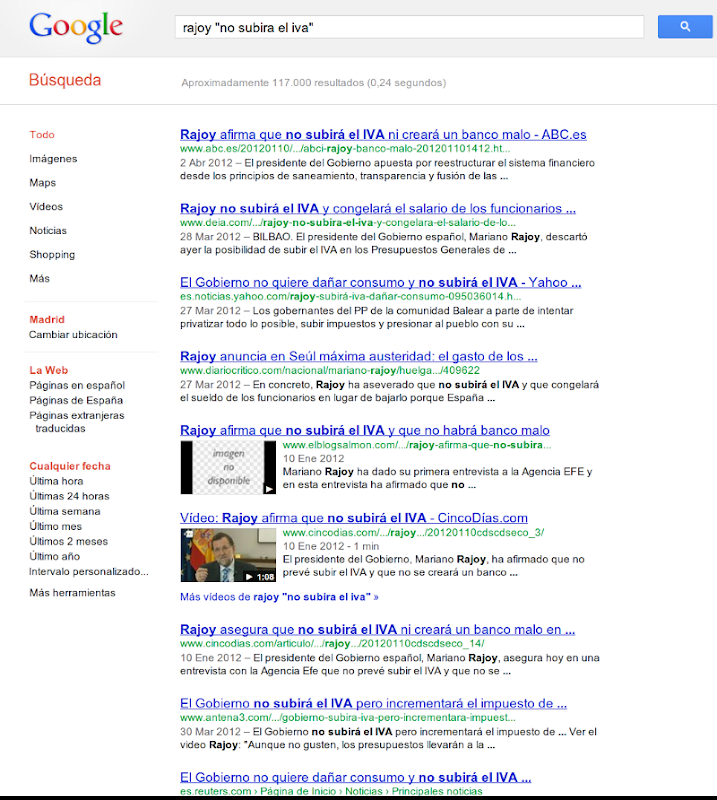The image size is (717, 800).
Task: Click the www.abc.es green URL
Action: pyautogui.click(x=345, y=148)
